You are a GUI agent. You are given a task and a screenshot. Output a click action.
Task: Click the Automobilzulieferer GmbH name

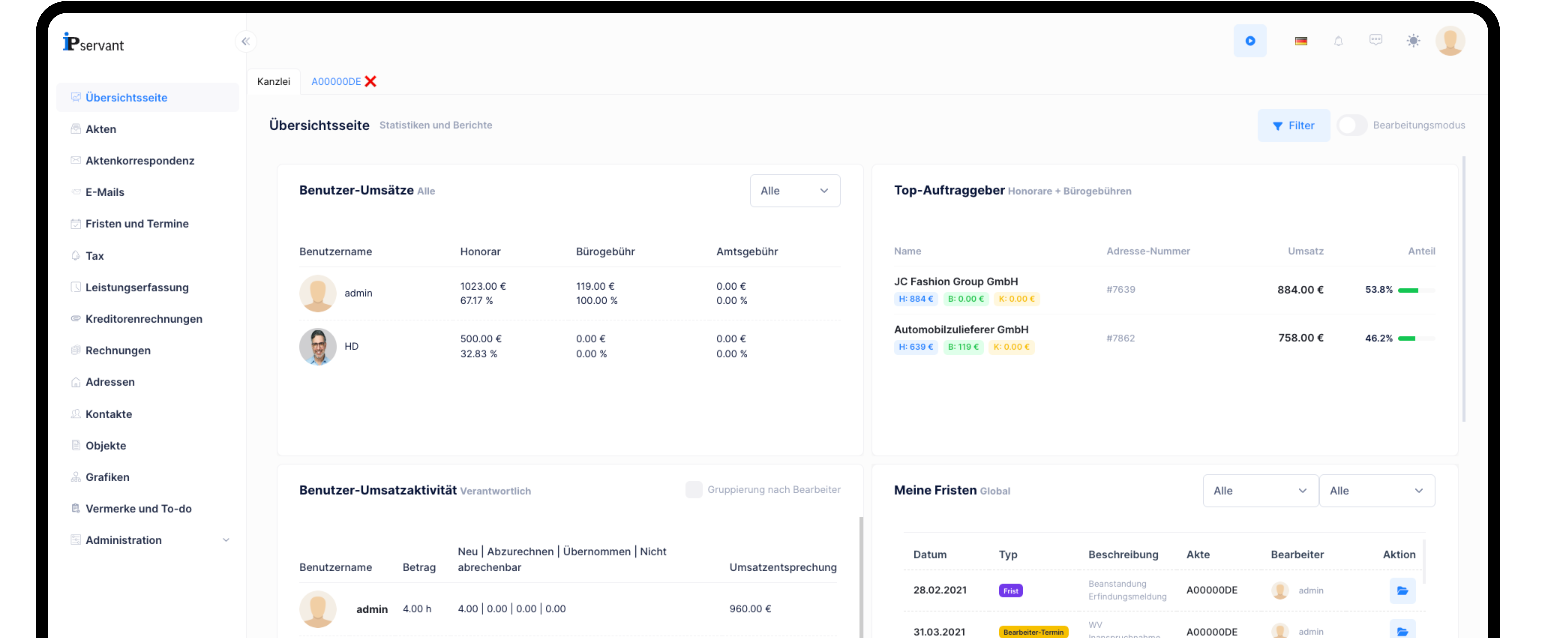point(961,330)
